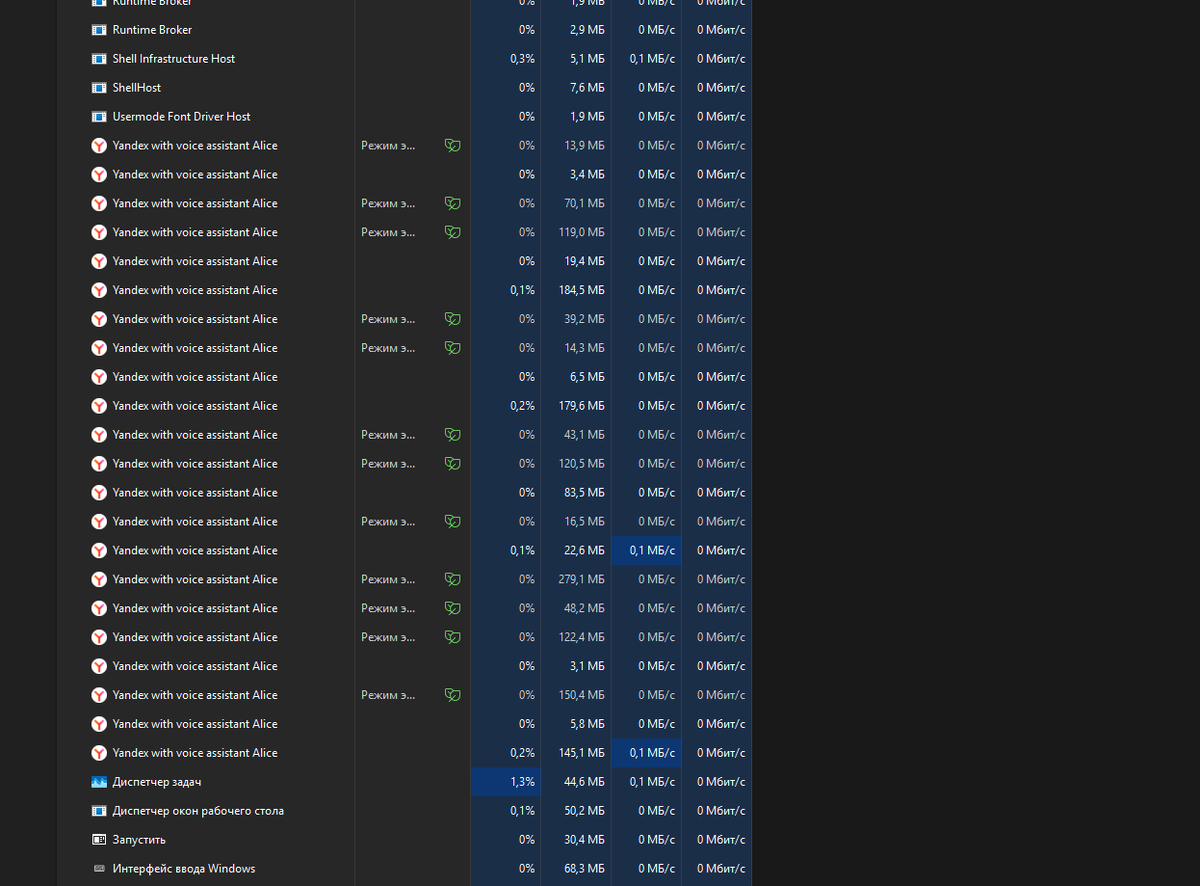Select the Yandex process name in the 19,4 МБ row
Screen dimensions: 1200x886
point(195,261)
